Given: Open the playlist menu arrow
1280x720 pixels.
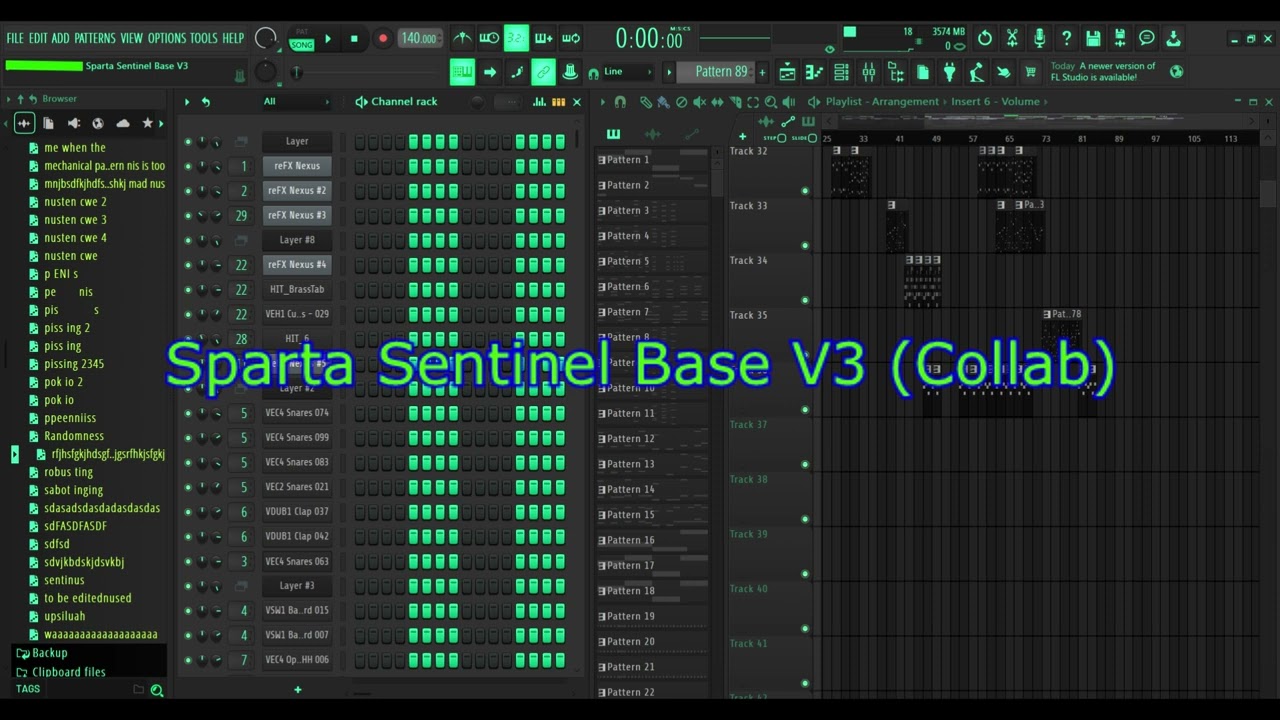Looking at the screenshot, I should click(x=602, y=102).
